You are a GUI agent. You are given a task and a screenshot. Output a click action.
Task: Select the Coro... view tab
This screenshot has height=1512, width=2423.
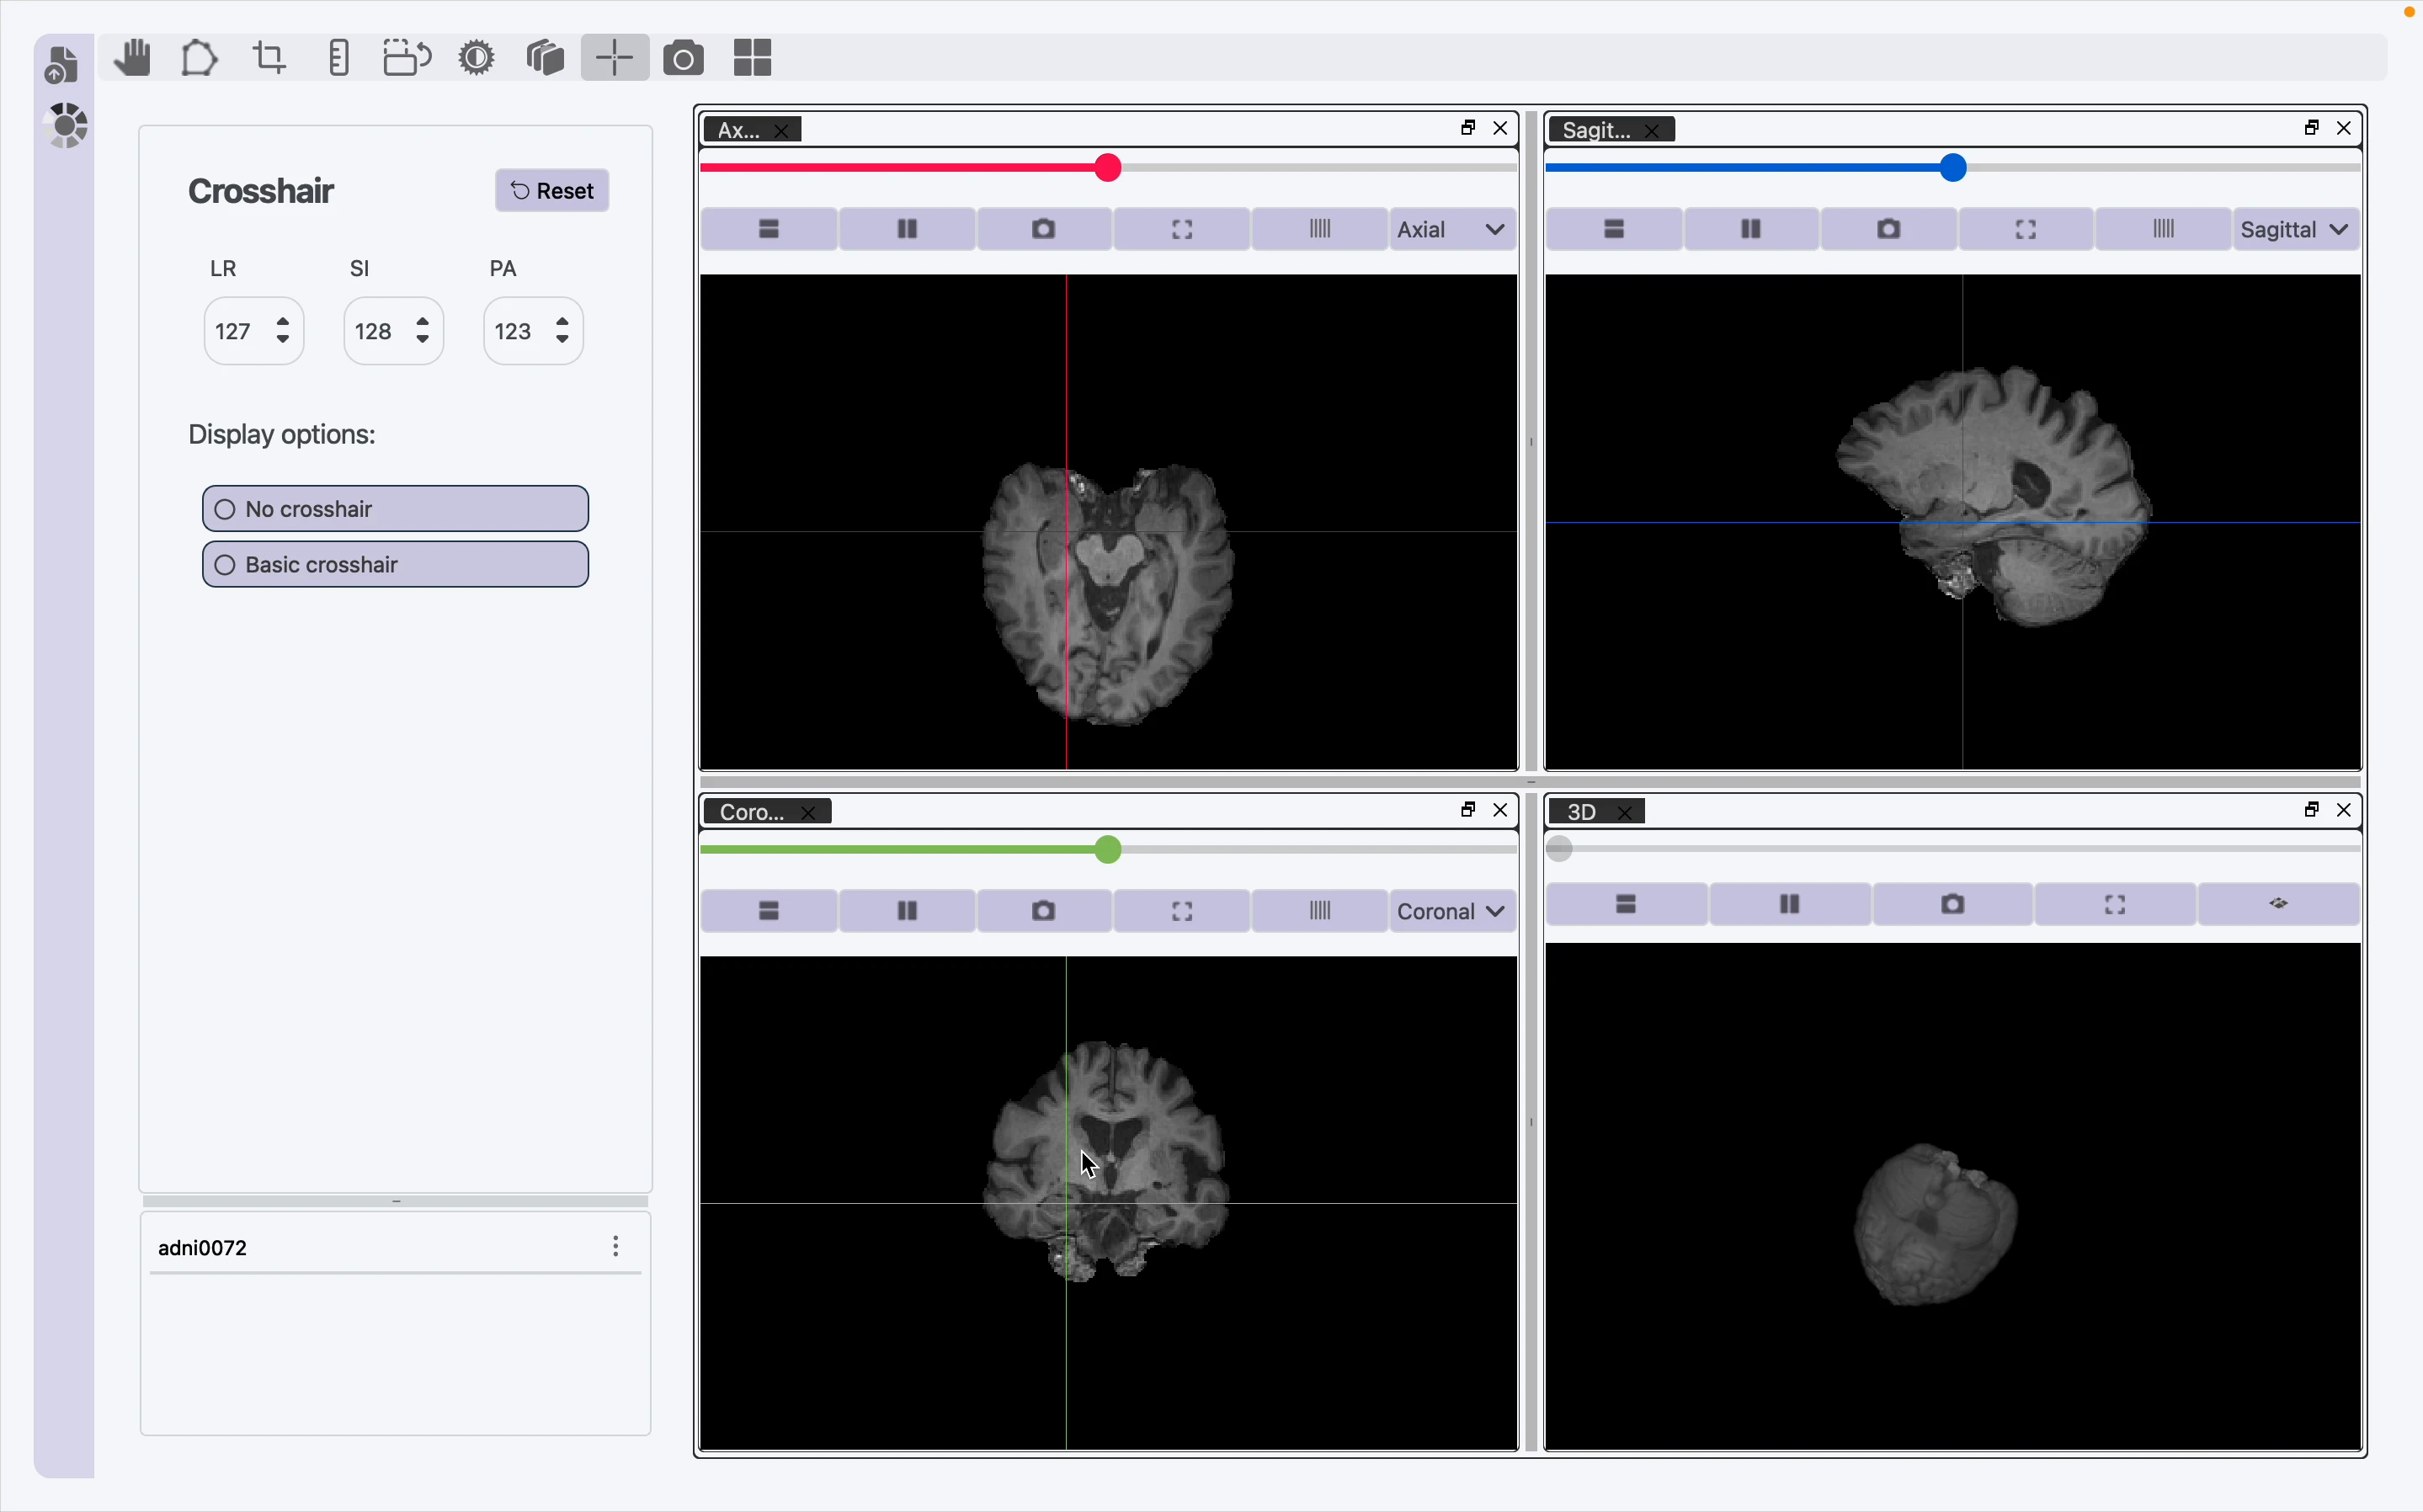click(x=751, y=812)
